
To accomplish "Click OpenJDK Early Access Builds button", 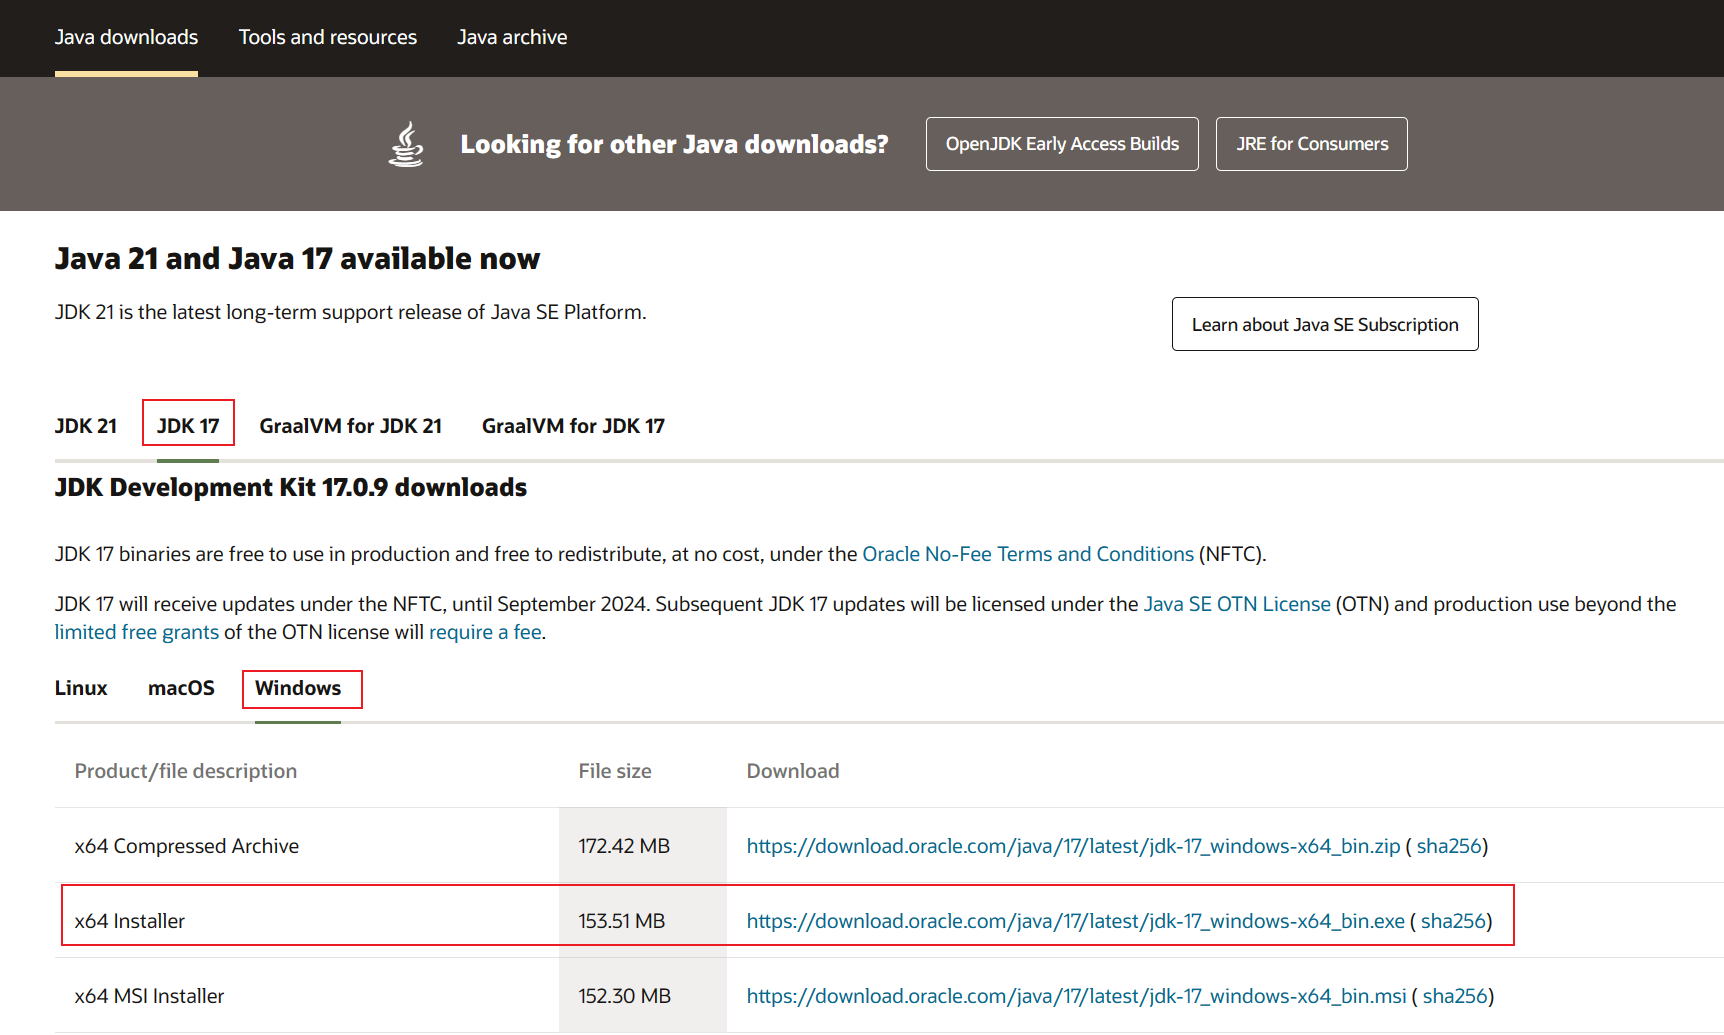I will tap(1062, 144).
